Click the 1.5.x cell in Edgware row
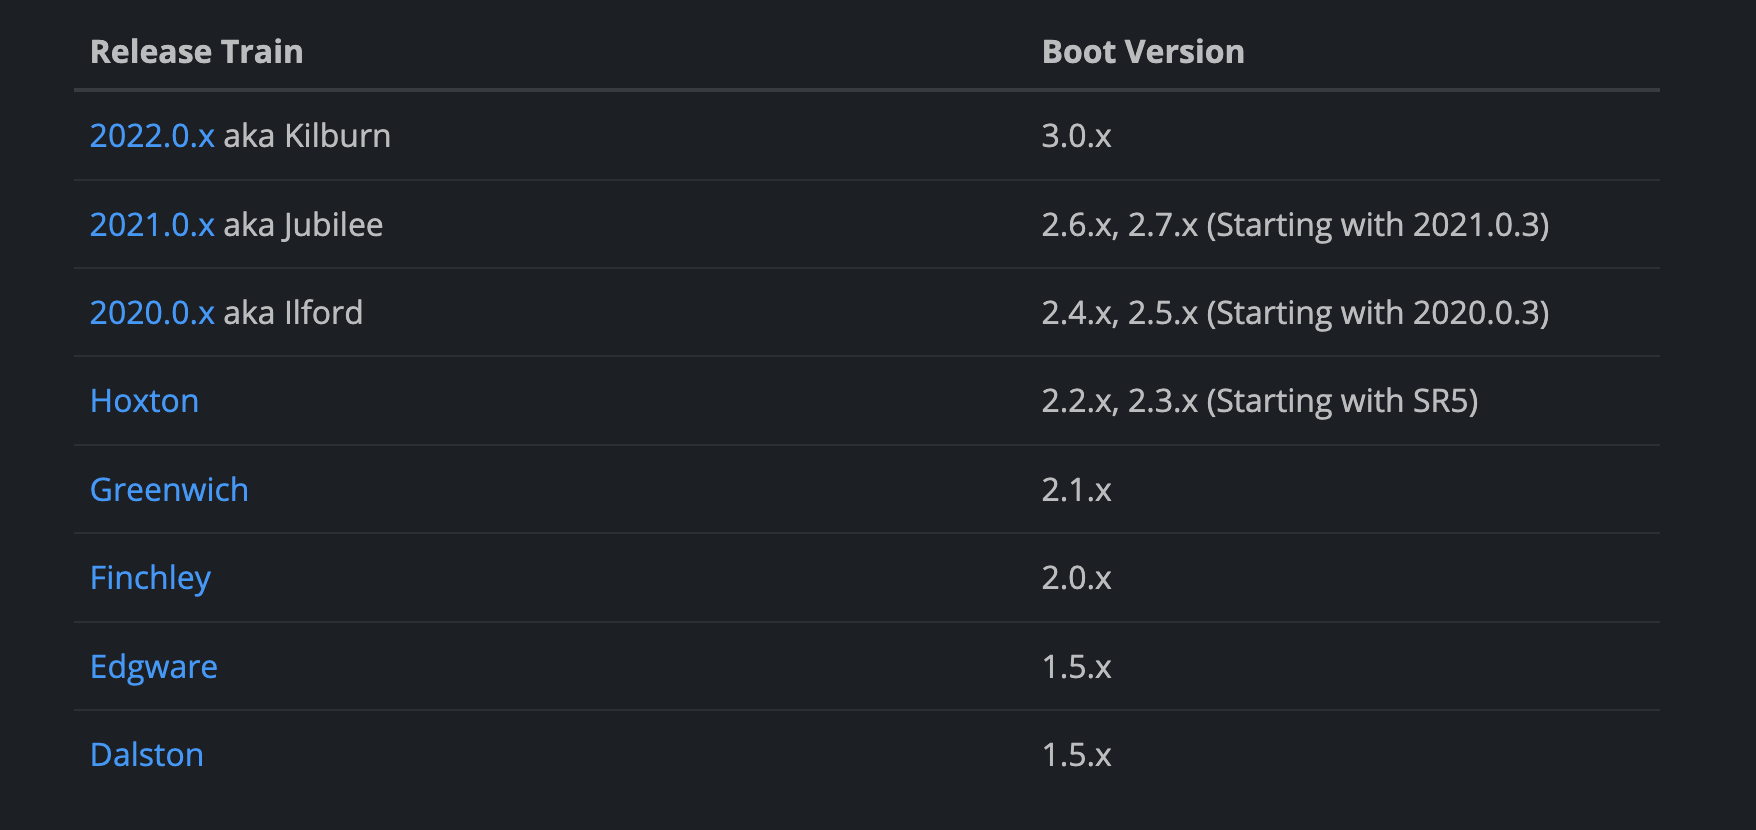1756x830 pixels. click(1076, 667)
